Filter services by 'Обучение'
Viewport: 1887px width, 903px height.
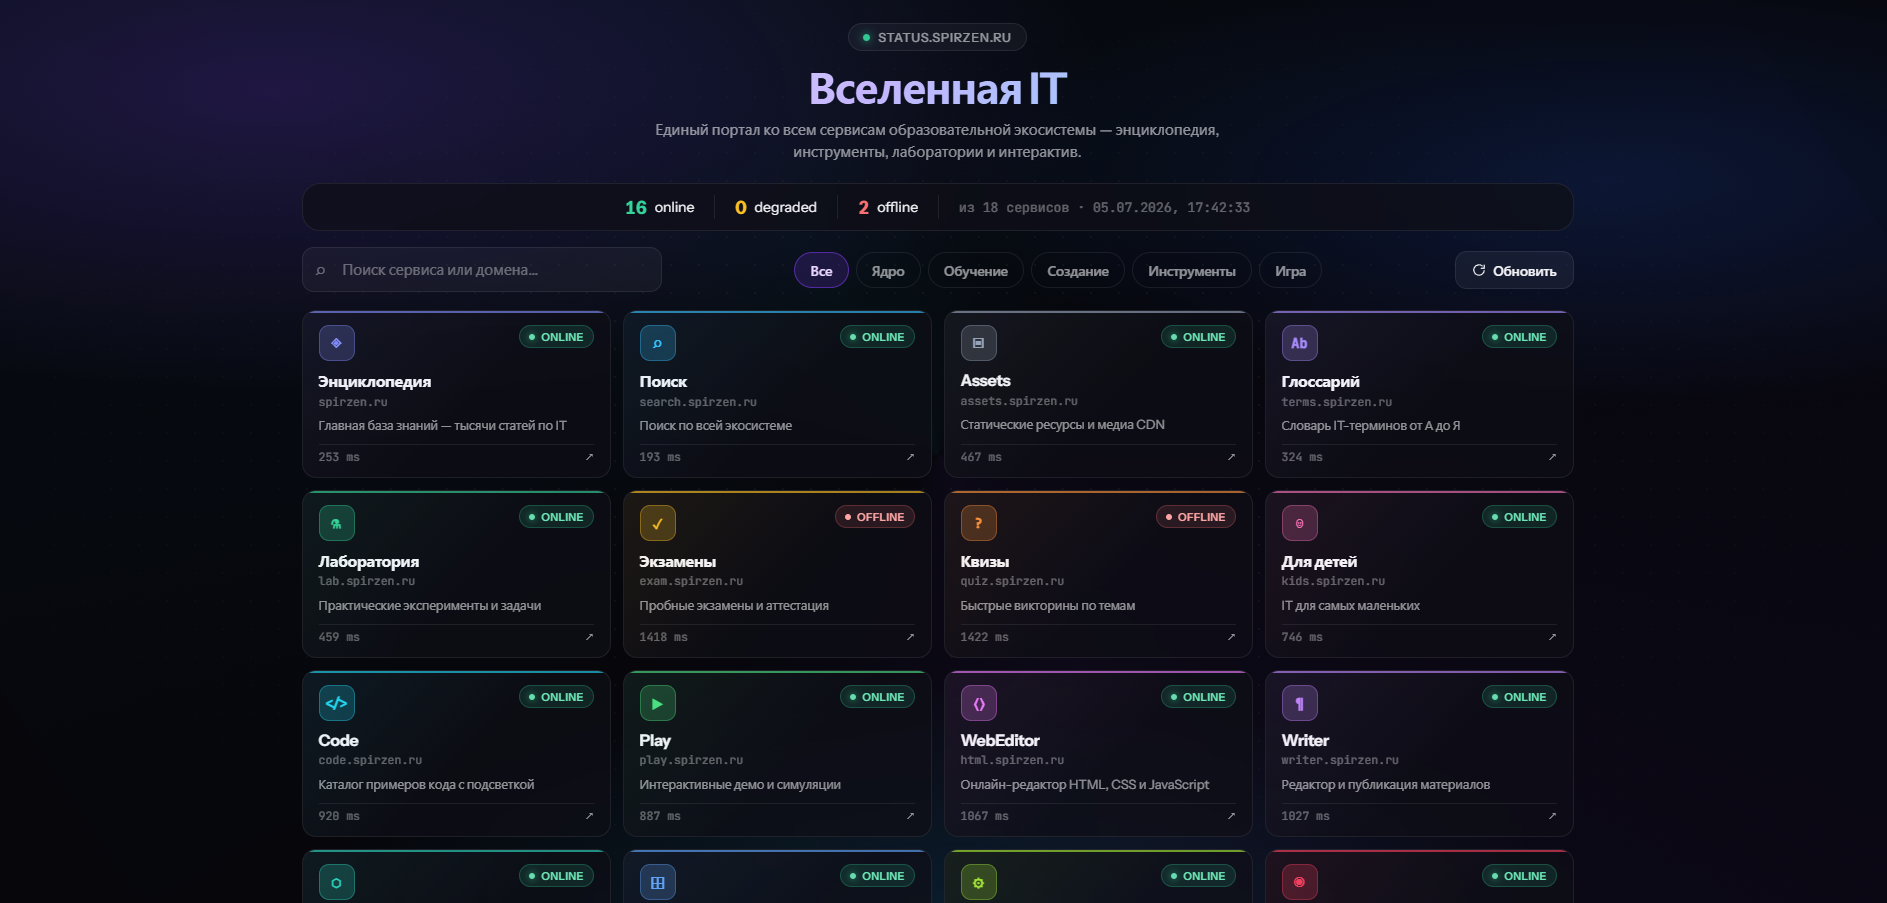pyautogui.click(x=976, y=271)
